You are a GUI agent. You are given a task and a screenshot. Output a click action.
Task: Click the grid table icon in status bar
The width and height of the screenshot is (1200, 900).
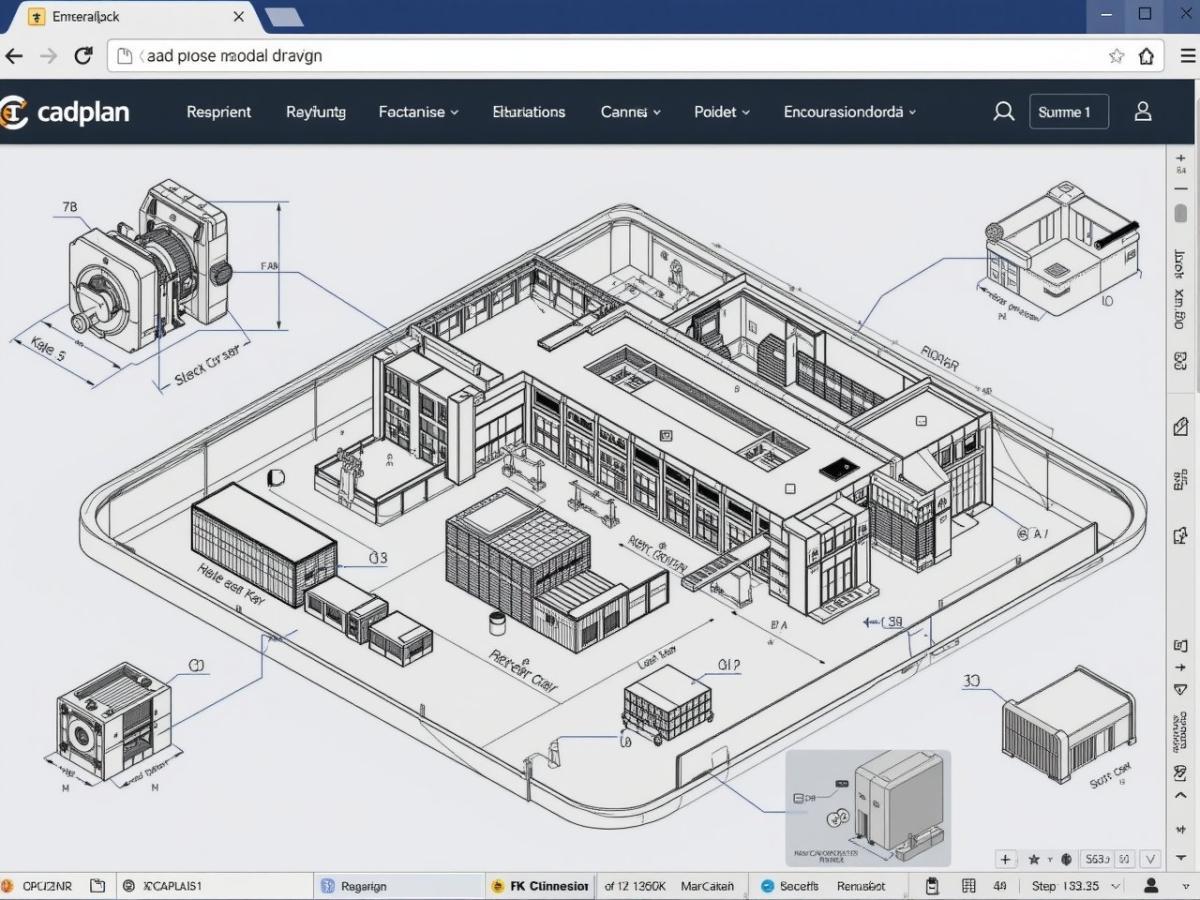pyautogui.click(x=968, y=886)
